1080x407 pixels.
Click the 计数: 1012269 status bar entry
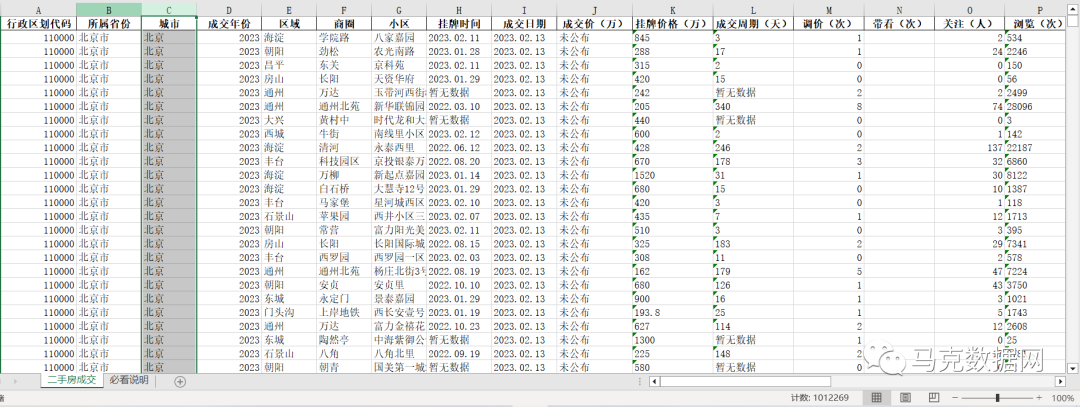click(x=820, y=398)
